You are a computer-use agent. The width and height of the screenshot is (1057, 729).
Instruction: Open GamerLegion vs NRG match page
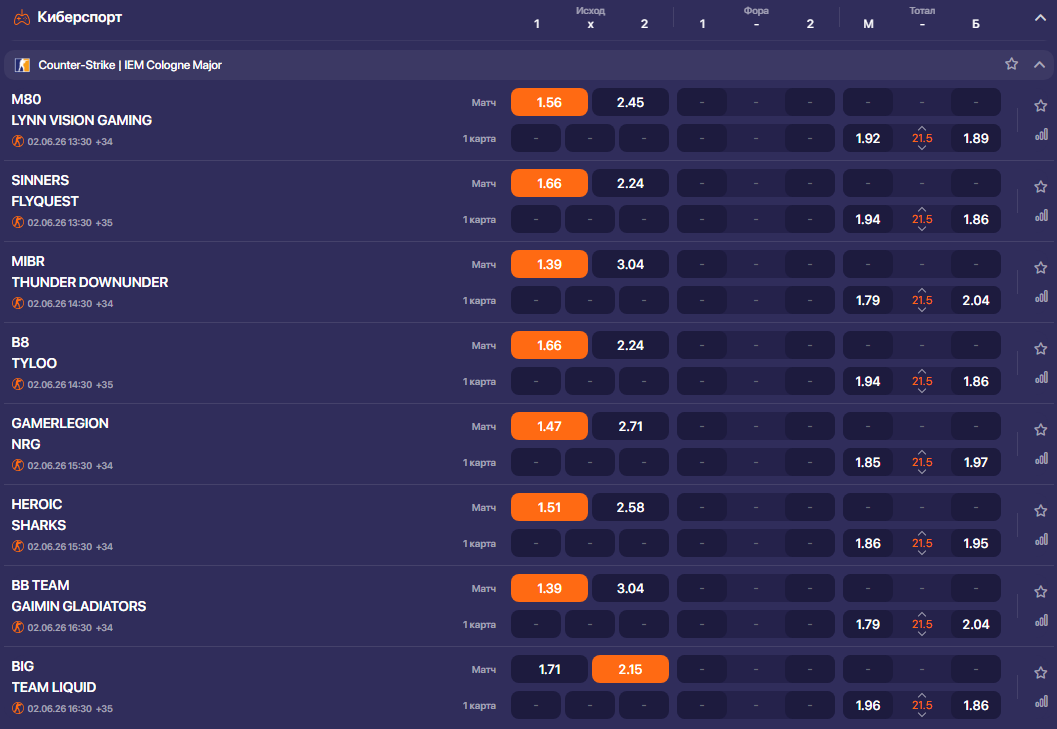[x=60, y=433]
